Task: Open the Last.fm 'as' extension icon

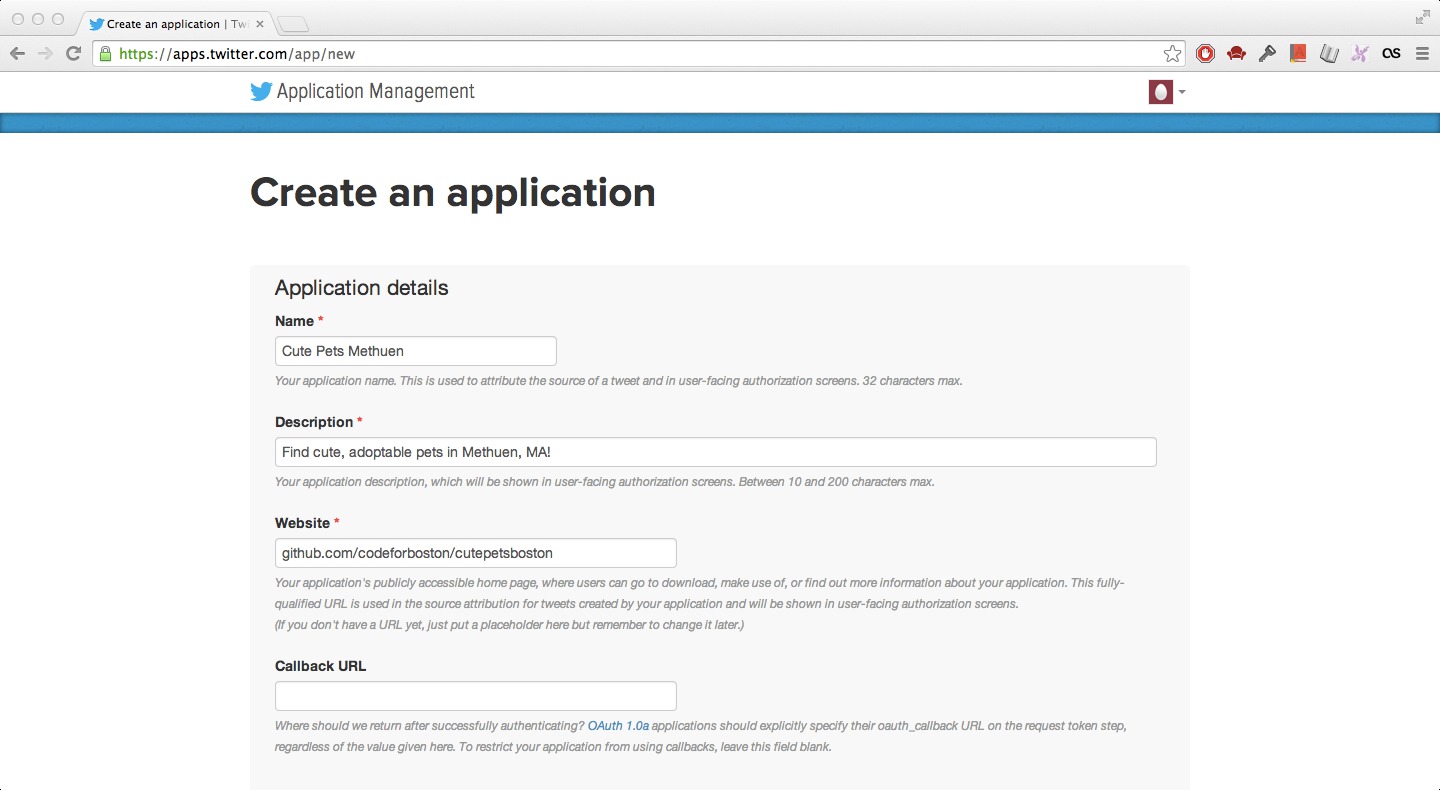Action: [1391, 54]
